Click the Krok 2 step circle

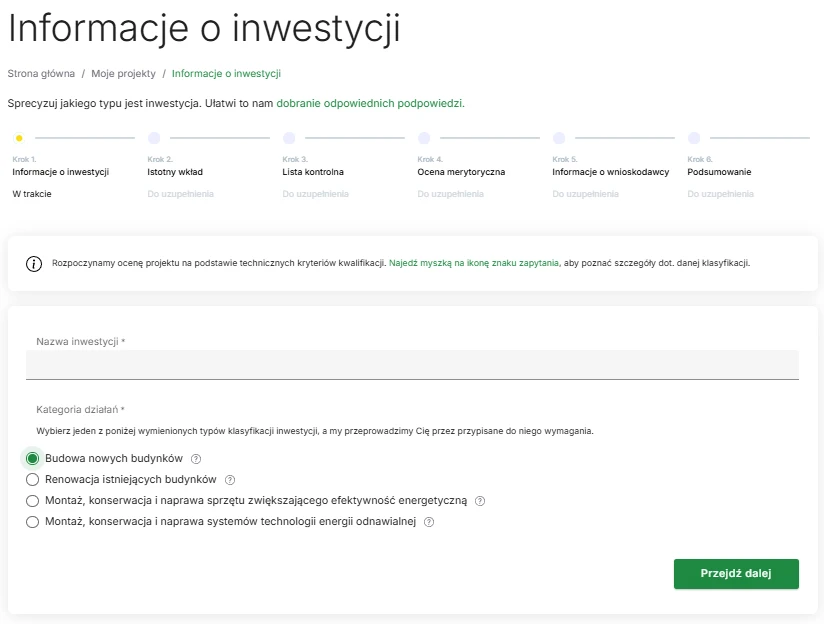(154, 138)
